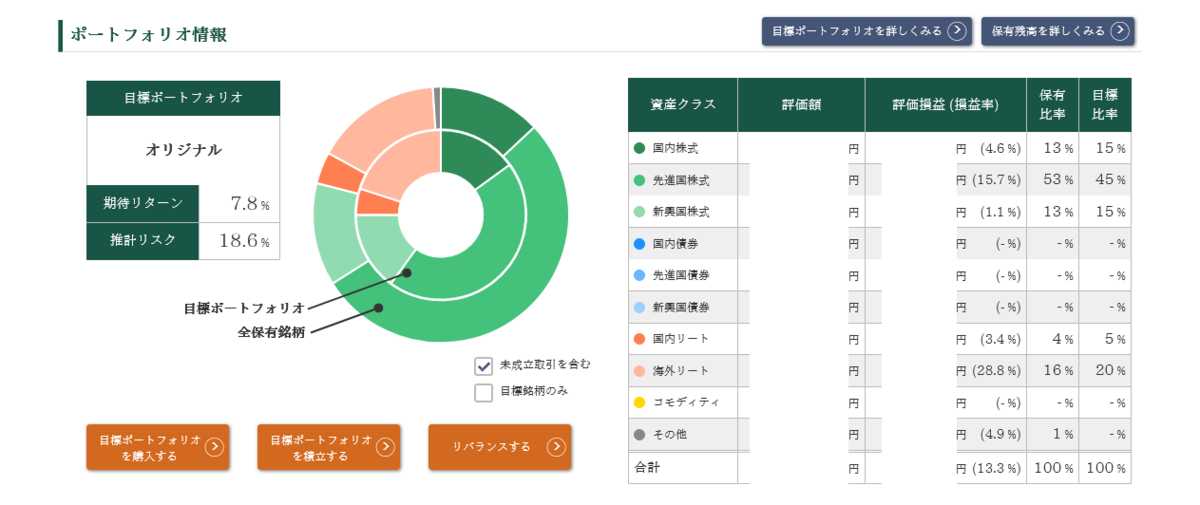Click 国内株式 dark green legend dot
The width and height of the screenshot is (1200, 505).
(639, 148)
